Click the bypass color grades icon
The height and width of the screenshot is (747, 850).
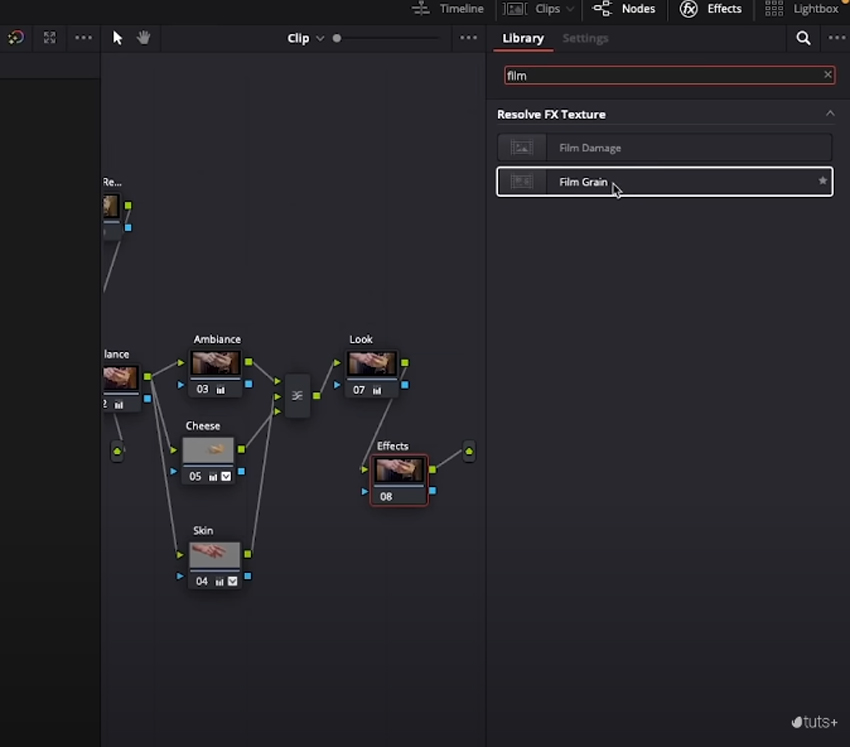tap(16, 37)
